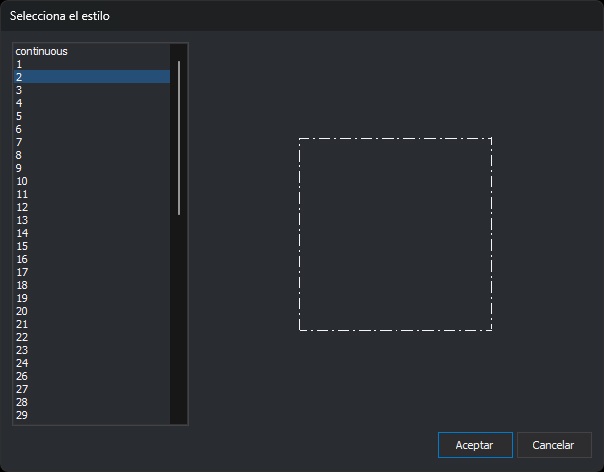Pick style 6 in the style list
The image size is (604, 472).
click(x=92, y=129)
